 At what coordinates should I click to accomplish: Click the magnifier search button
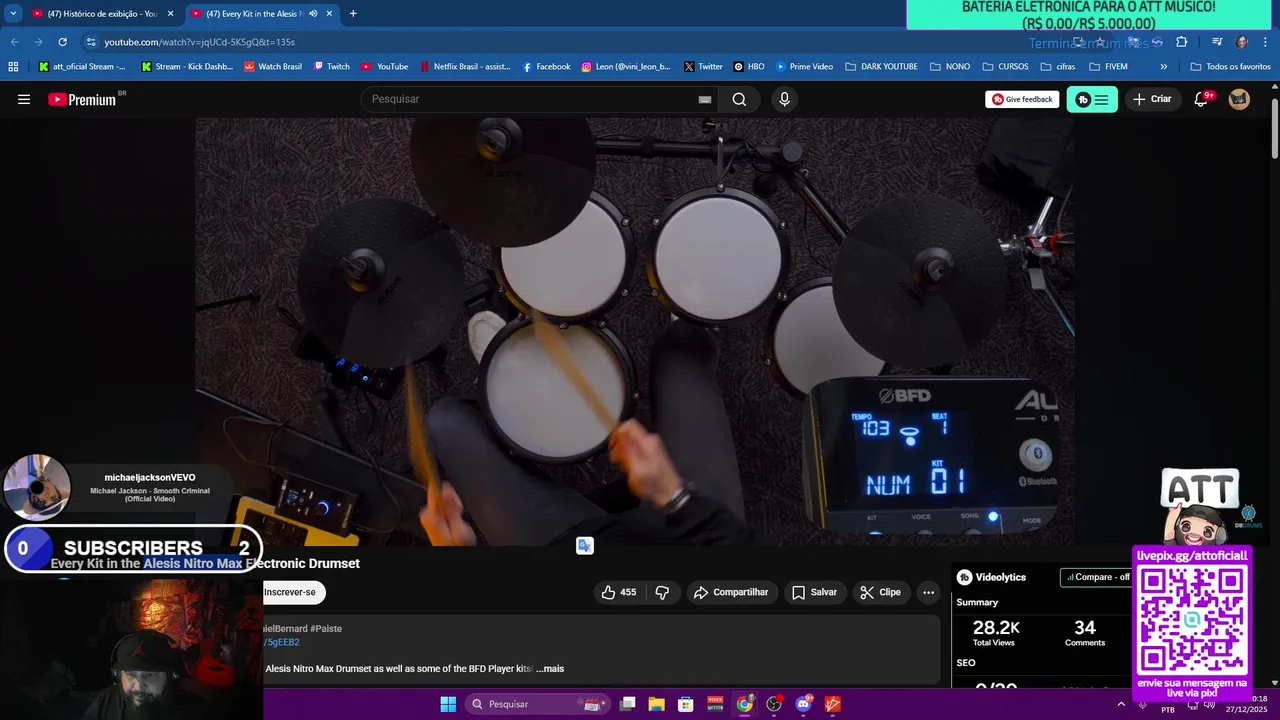click(x=739, y=99)
